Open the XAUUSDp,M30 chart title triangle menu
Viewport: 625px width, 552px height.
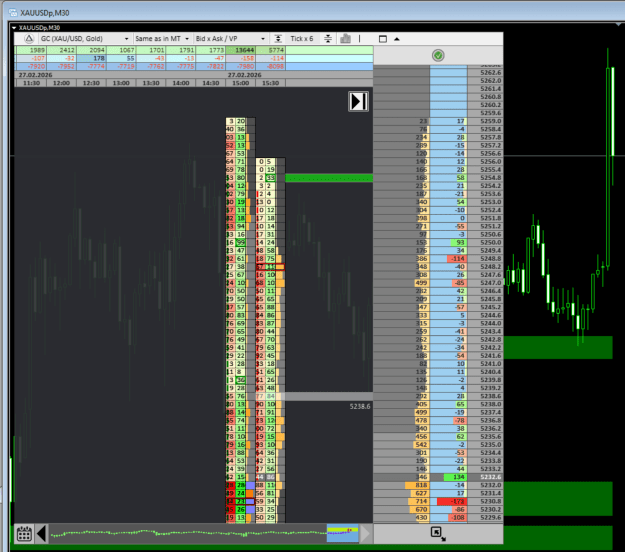pyautogui.click(x=14, y=28)
